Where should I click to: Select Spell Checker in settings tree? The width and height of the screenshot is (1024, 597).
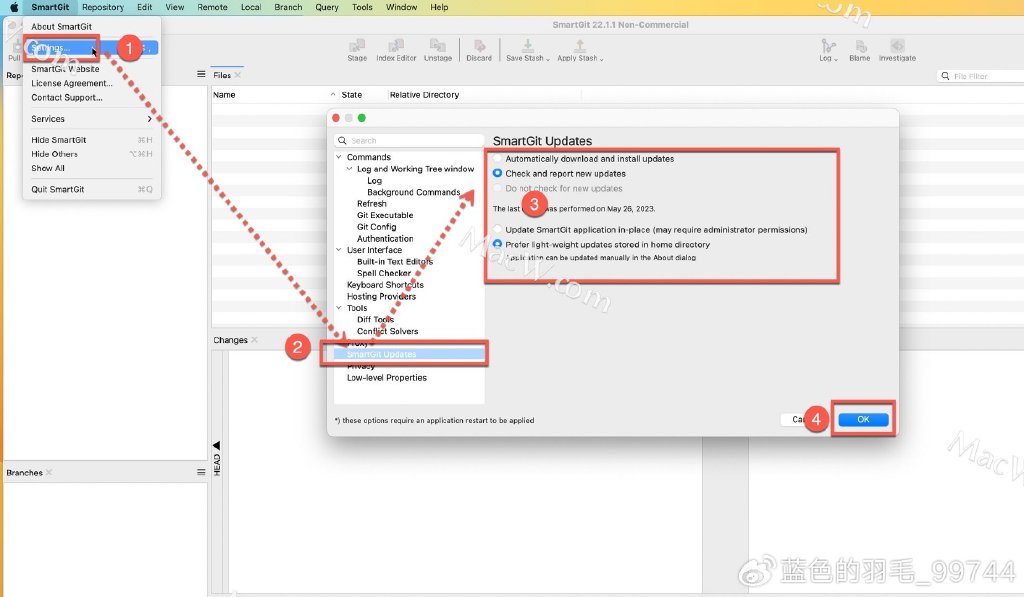click(384, 273)
